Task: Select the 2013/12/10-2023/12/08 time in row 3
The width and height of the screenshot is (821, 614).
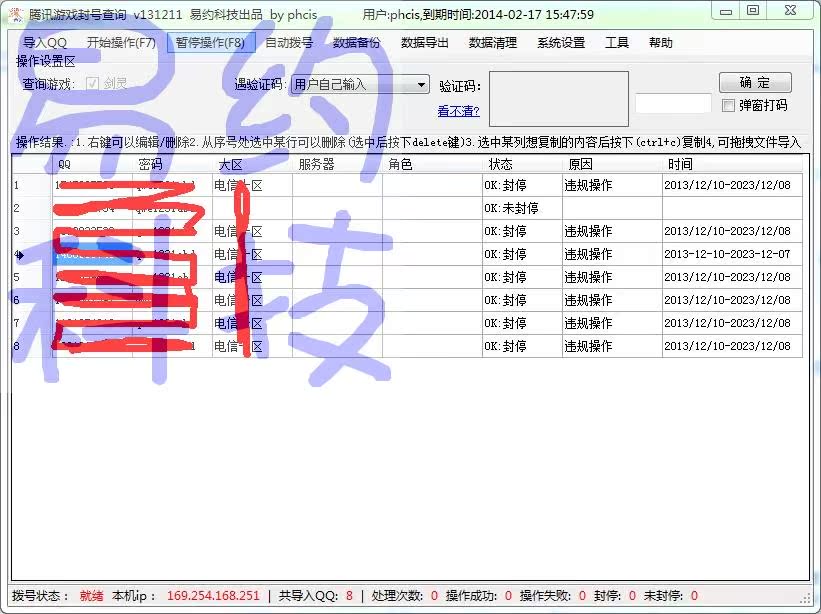Action: coord(732,231)
